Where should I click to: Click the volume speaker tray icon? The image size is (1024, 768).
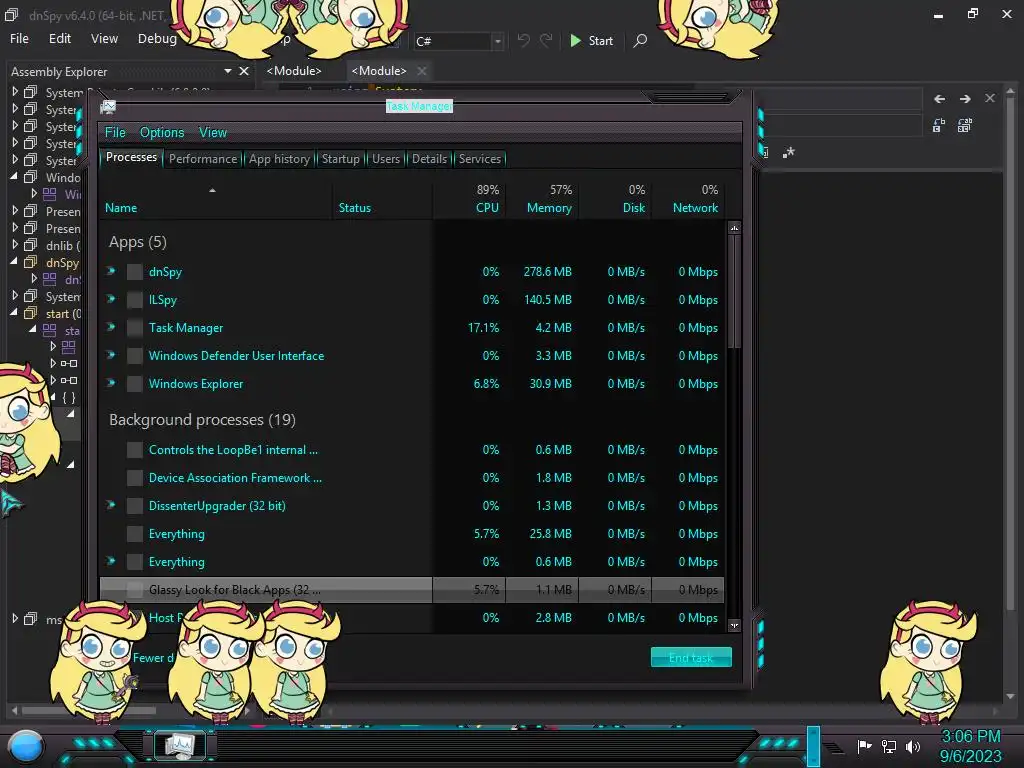913,746
